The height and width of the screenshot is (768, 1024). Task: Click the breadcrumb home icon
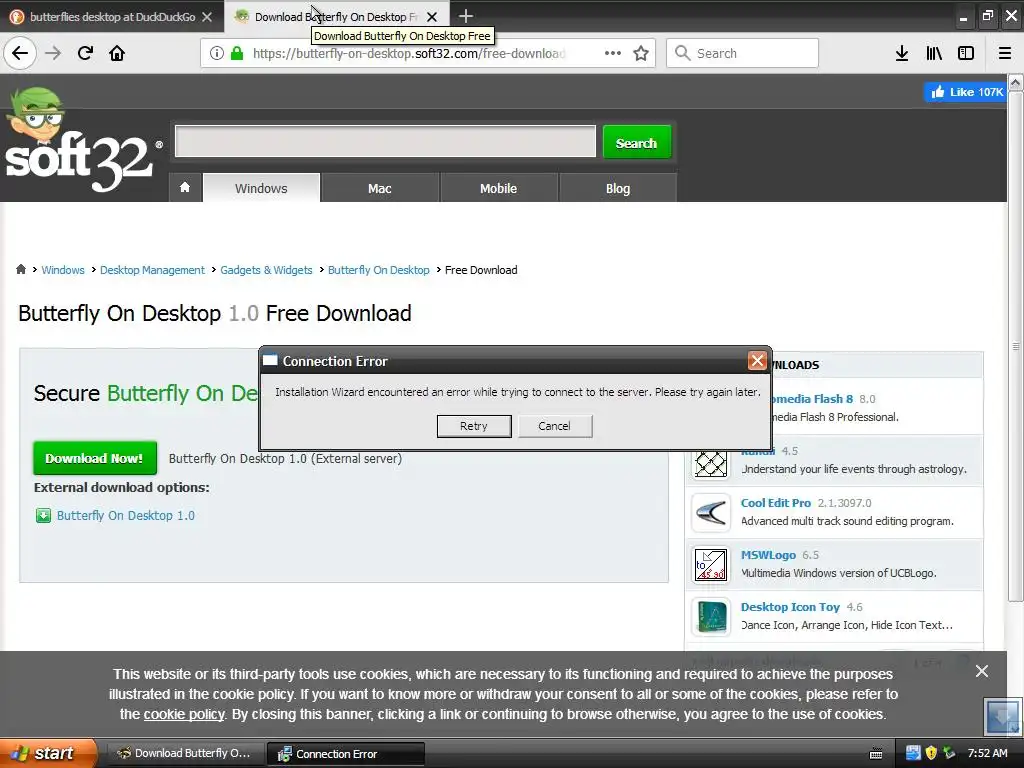[21, 269]
